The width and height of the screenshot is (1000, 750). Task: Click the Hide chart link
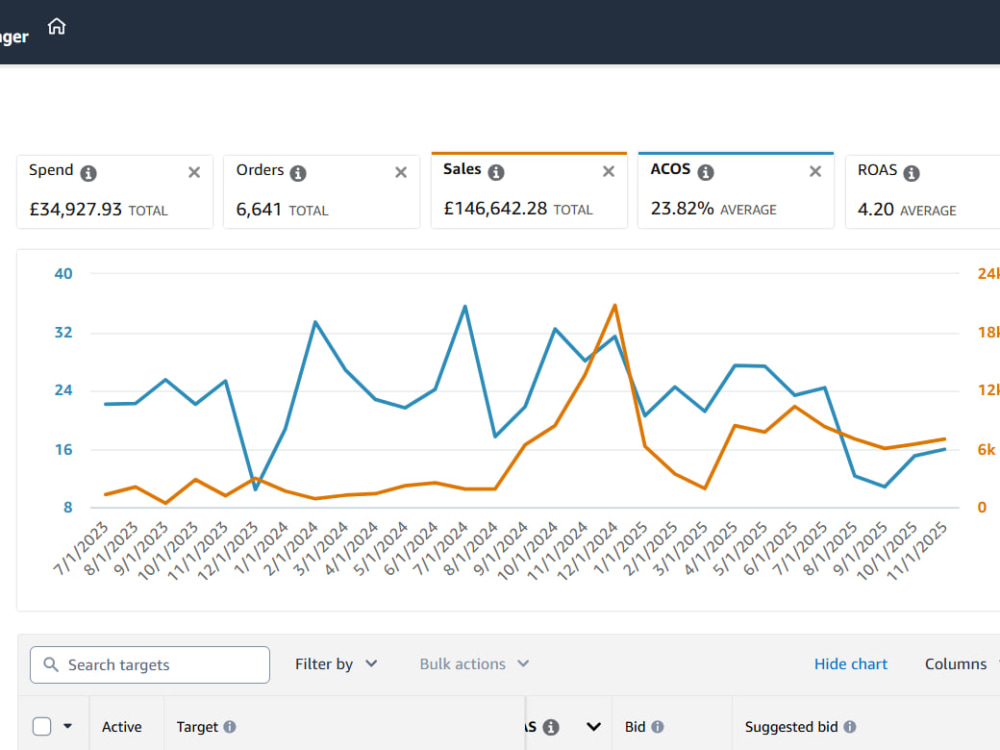[x=850, y=664]
